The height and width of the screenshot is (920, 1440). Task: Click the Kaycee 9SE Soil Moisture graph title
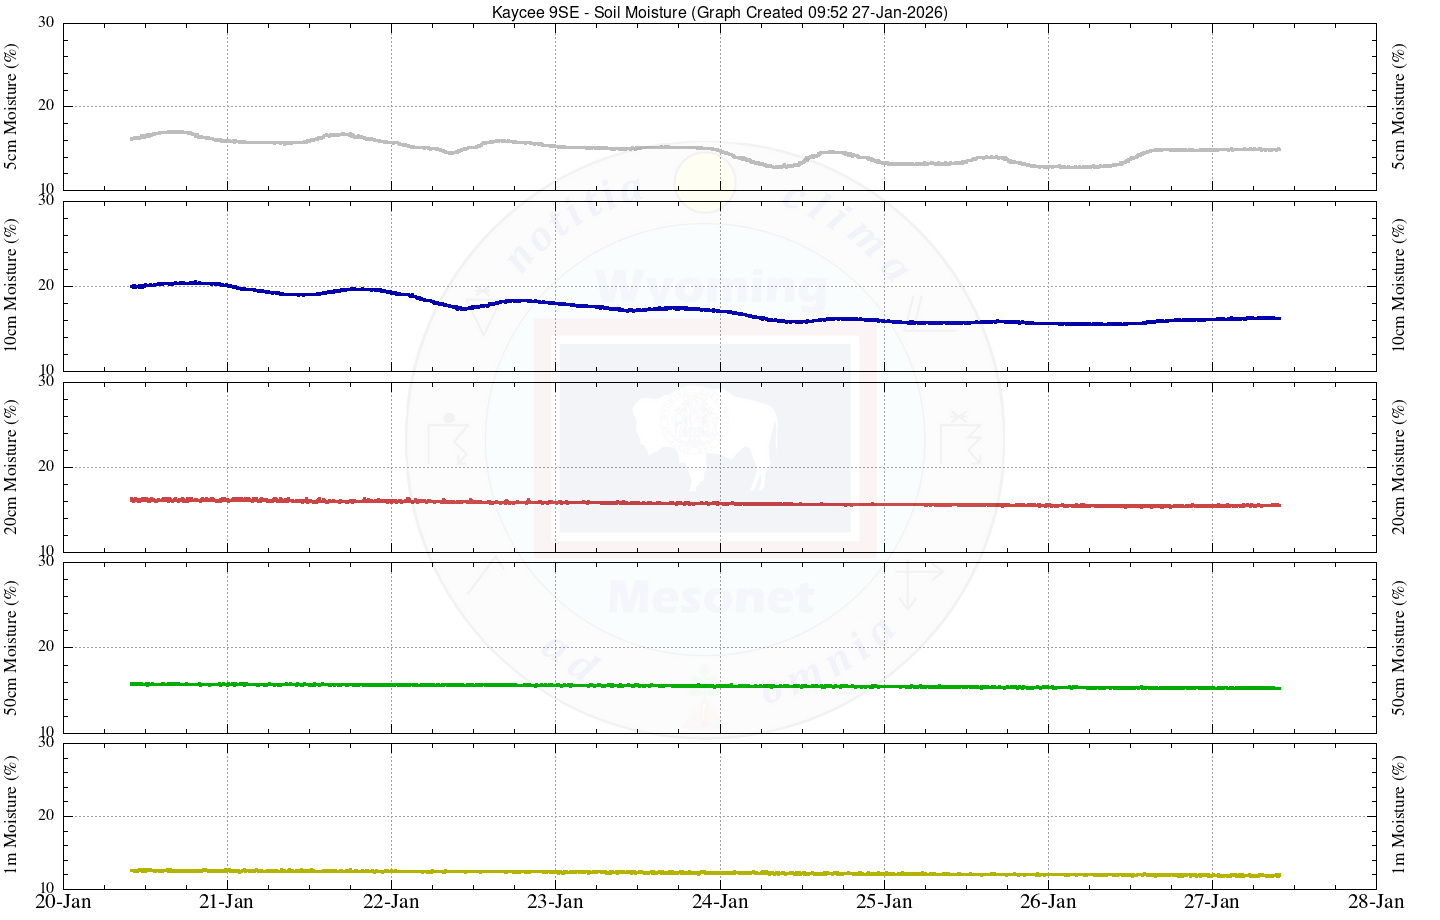click(719, 12)
